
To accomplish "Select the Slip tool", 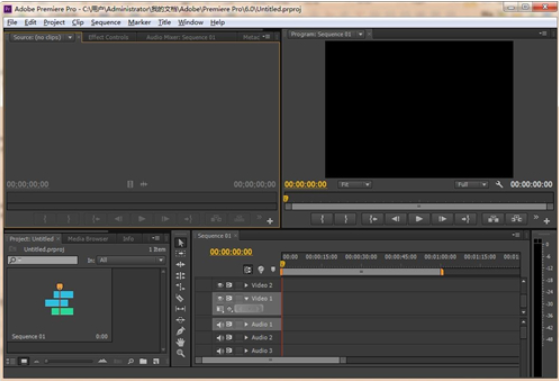I will click(180, 309).
